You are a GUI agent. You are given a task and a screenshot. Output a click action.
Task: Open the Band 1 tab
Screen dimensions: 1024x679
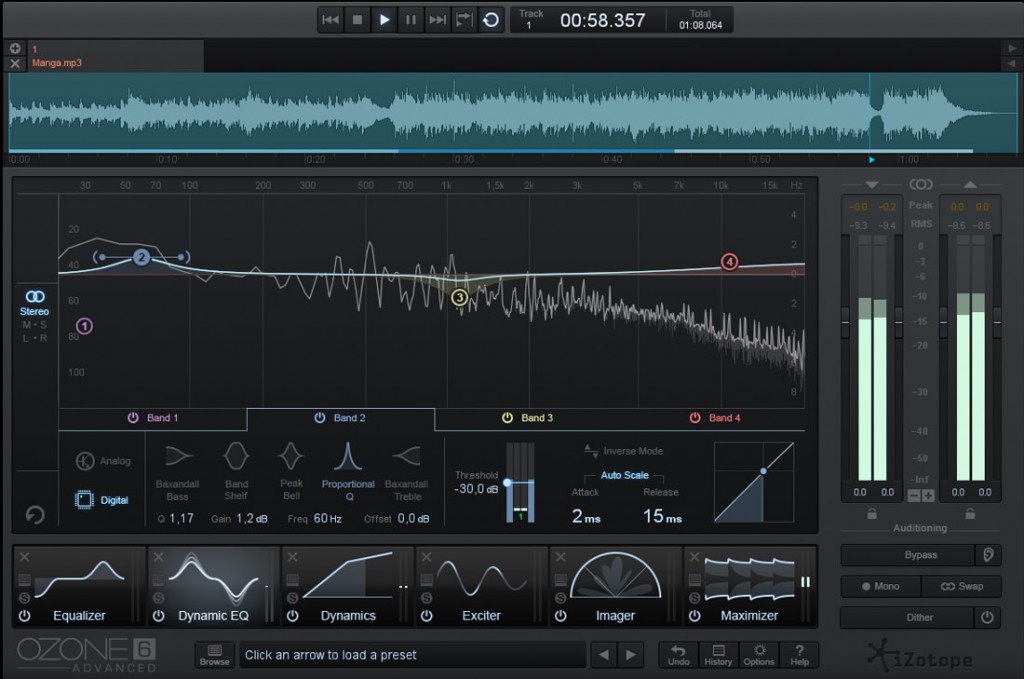click(153, 418)
